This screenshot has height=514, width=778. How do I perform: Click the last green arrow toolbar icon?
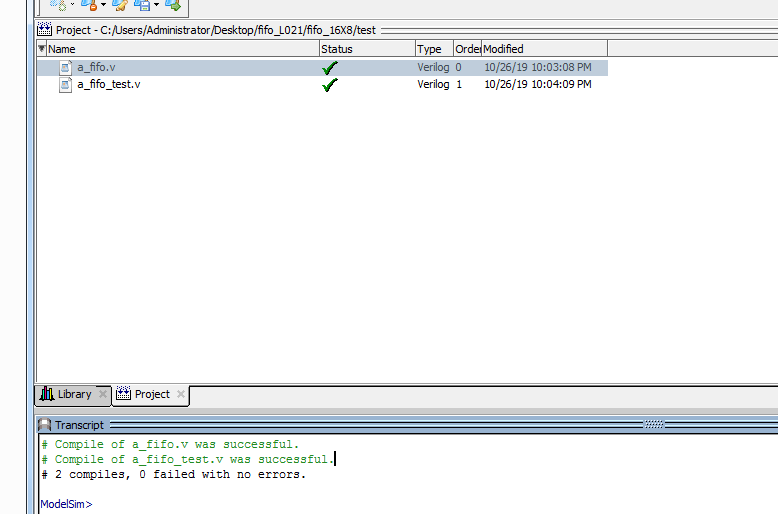172,5
